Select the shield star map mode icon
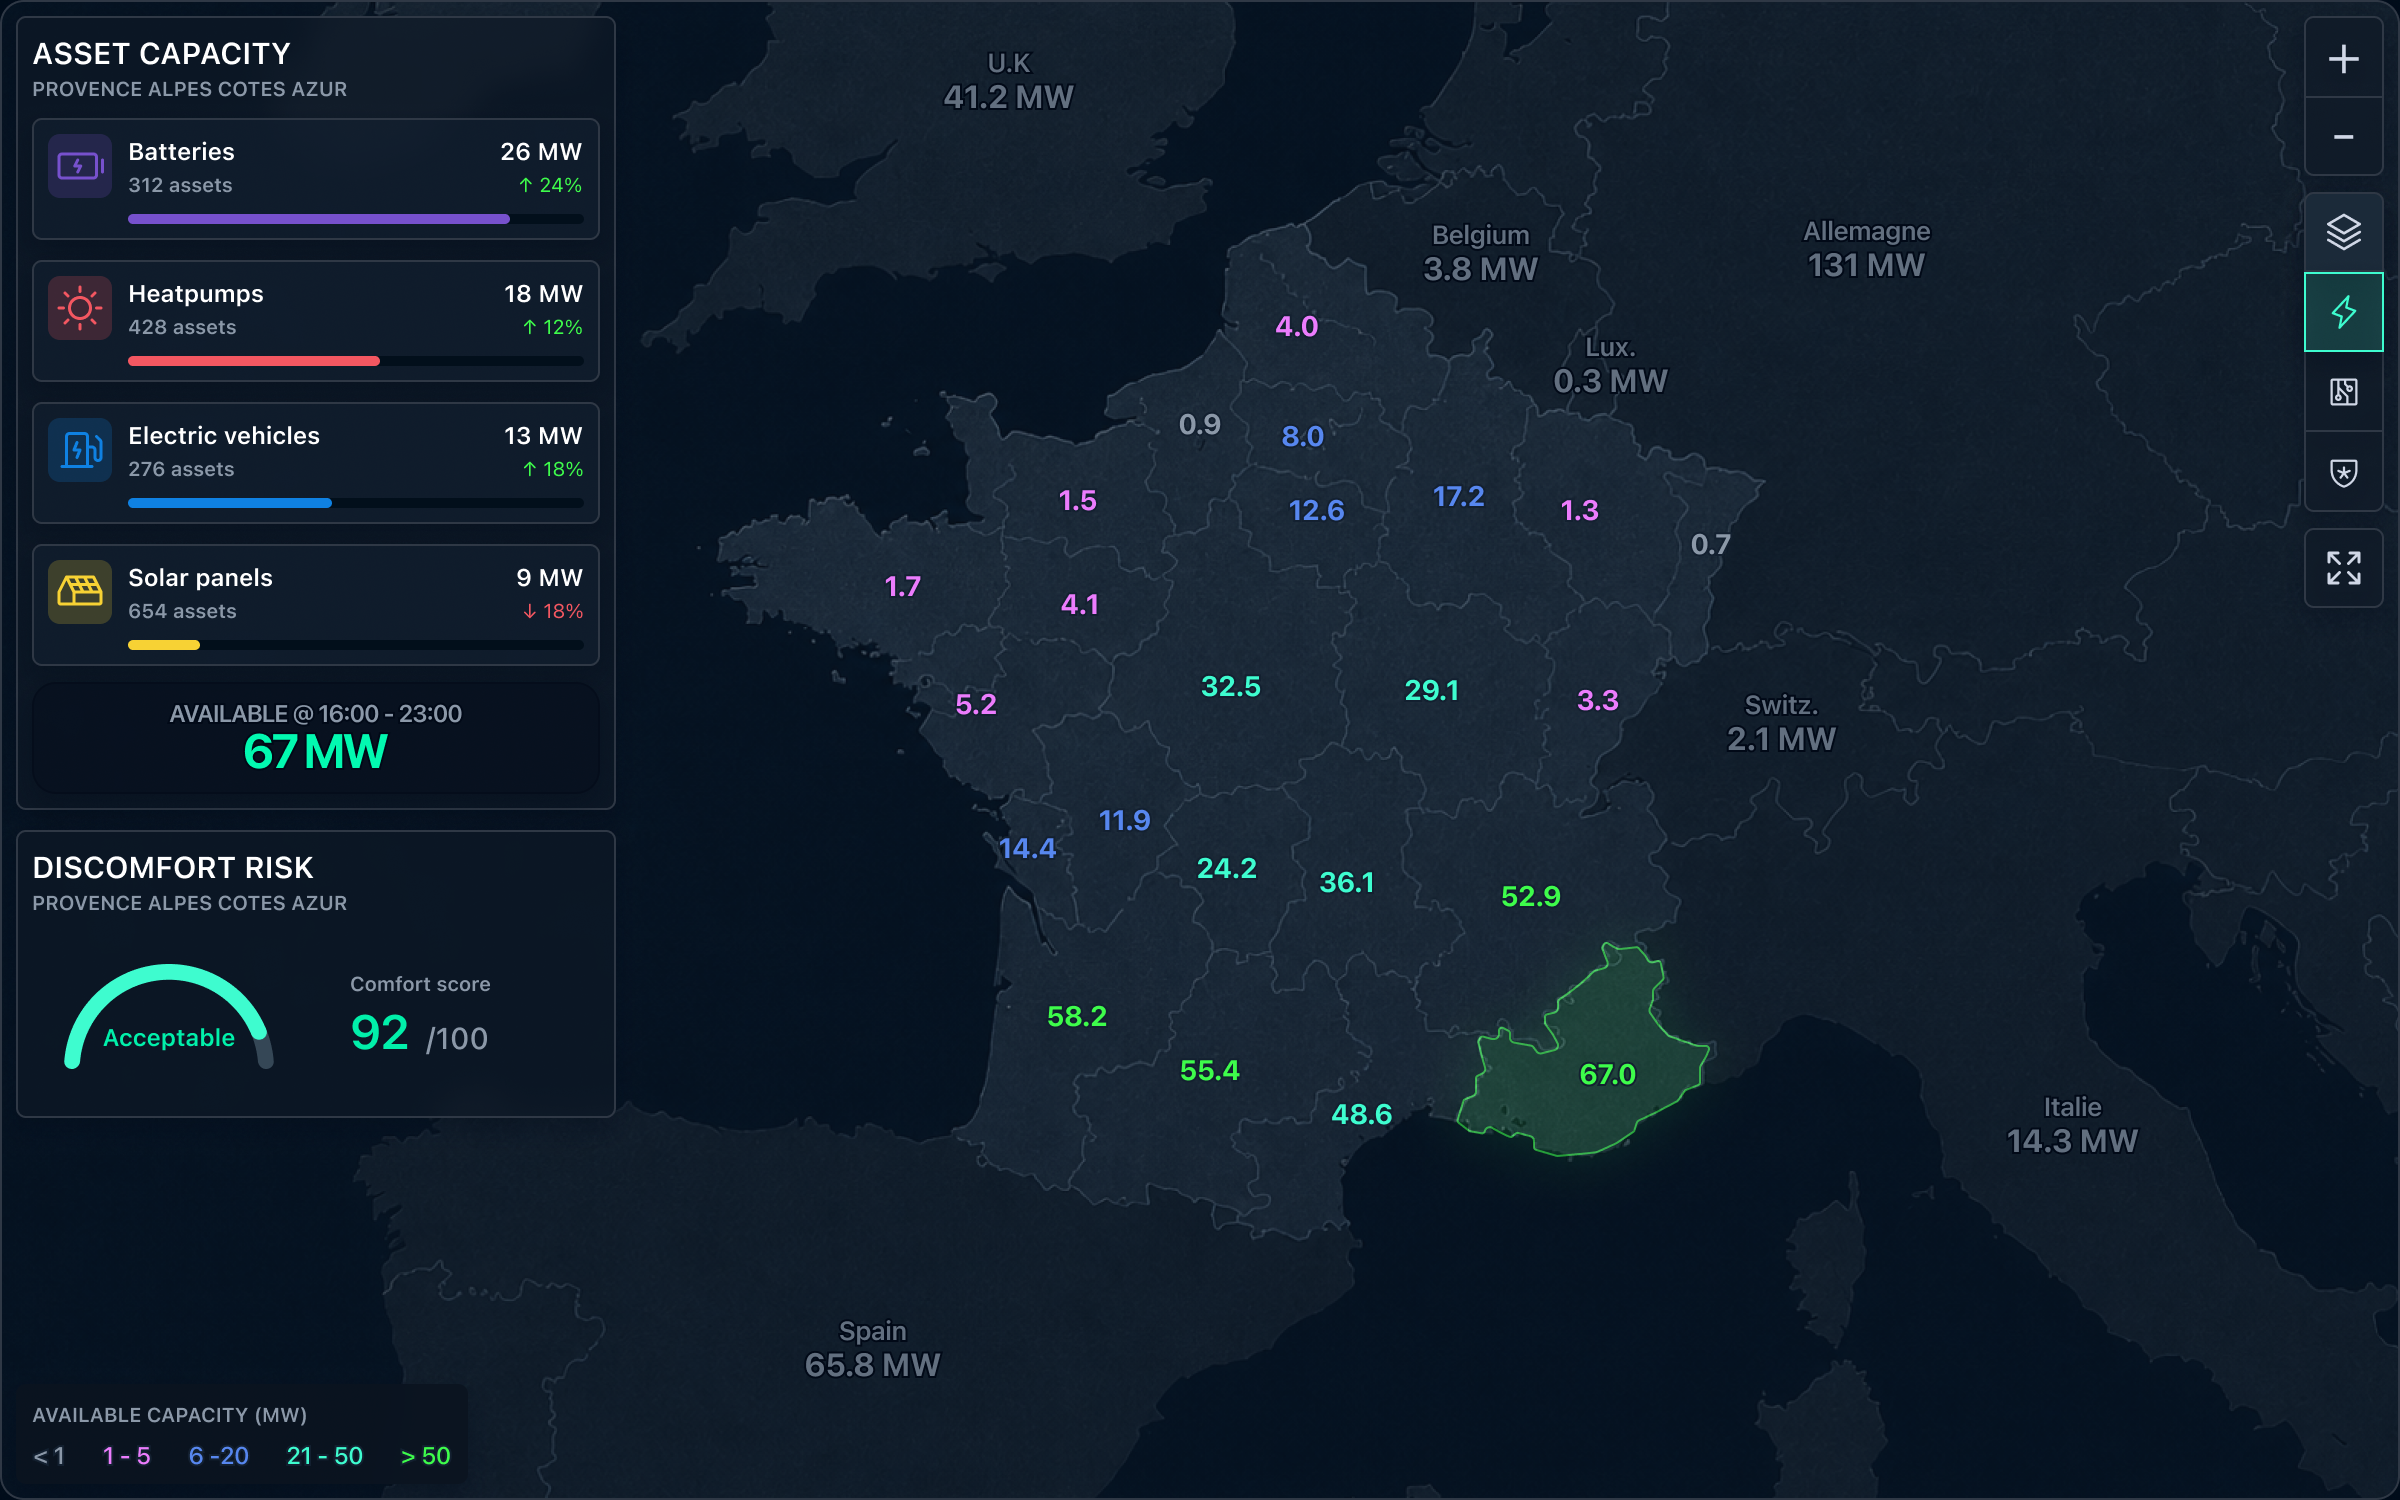 (2343, 472)
